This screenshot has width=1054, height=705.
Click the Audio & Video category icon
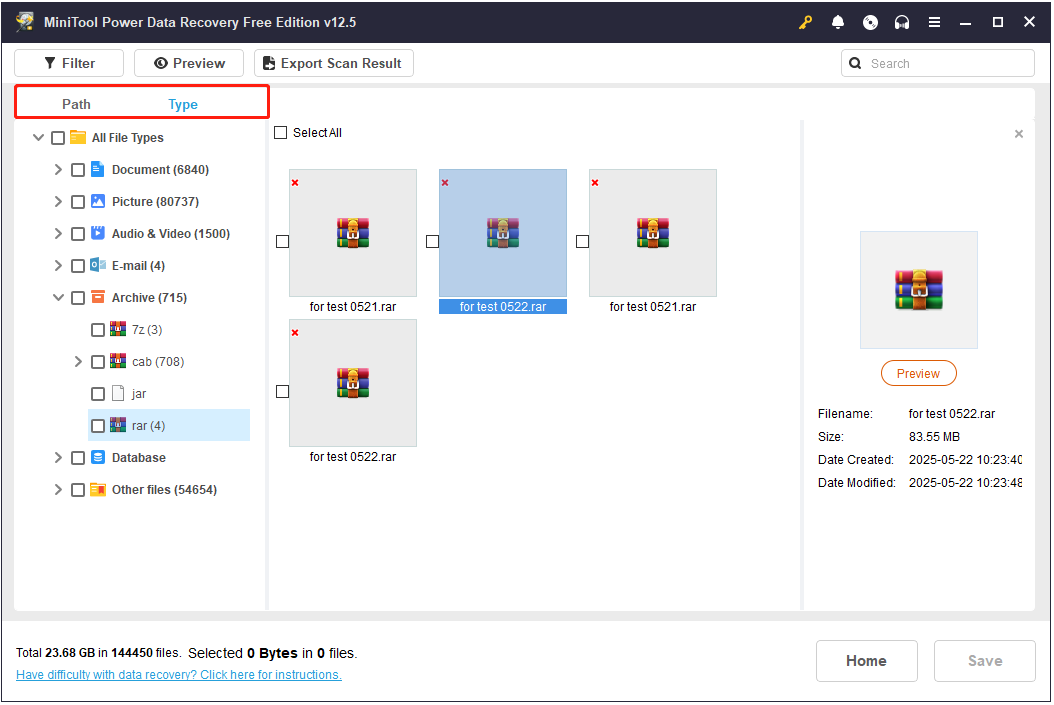[97, 233]
